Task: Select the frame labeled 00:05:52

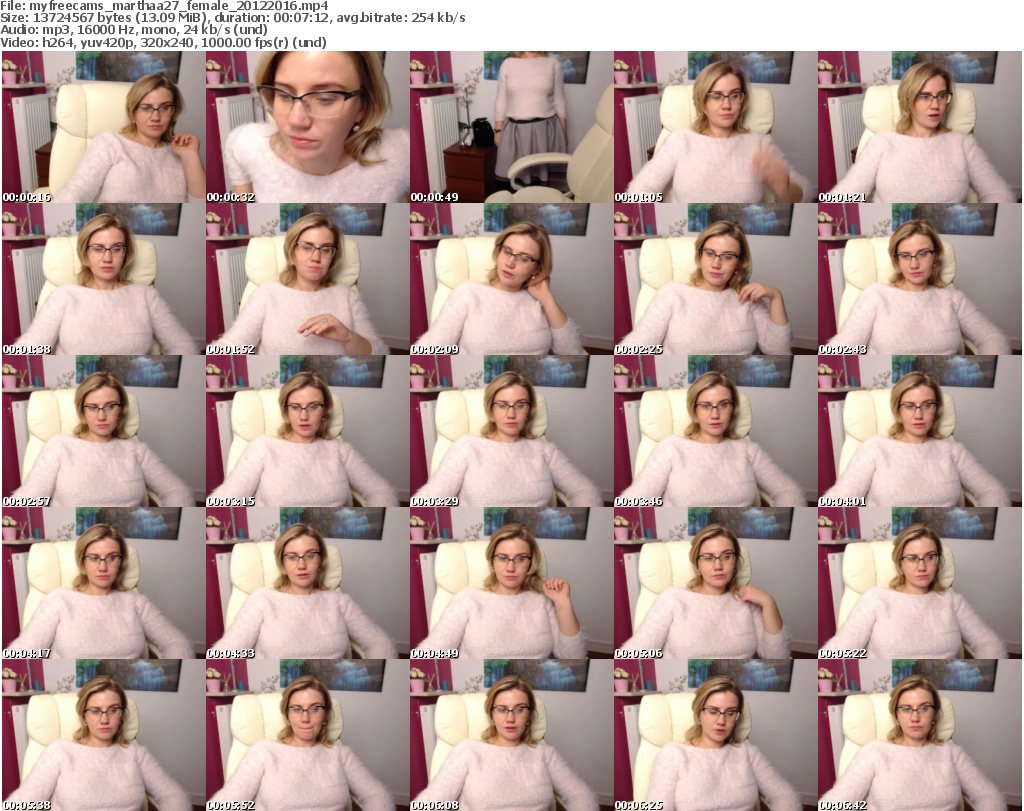Action: click(307, 735)
